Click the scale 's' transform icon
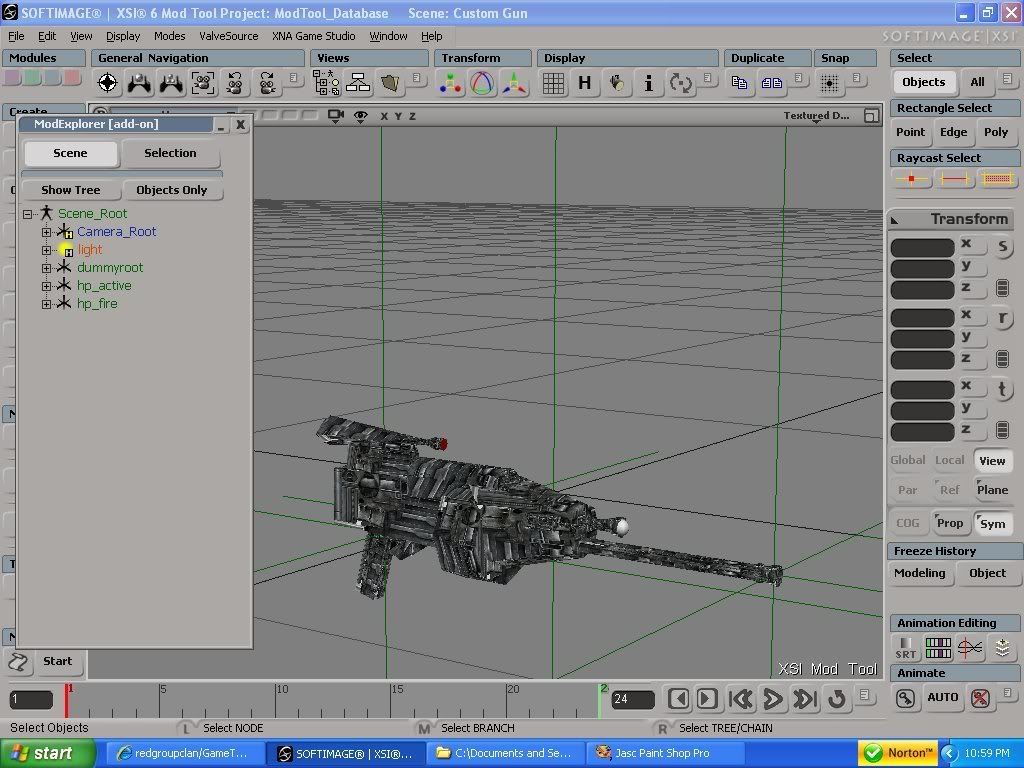 point(1002,247)
